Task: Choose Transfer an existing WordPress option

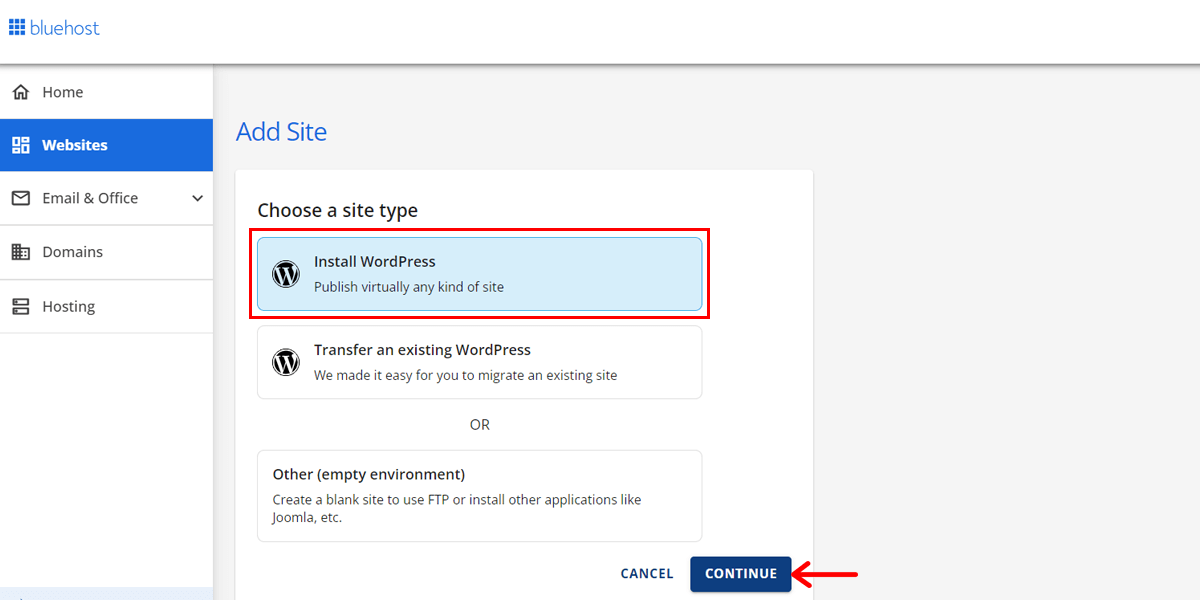Action: pos(480,362)
